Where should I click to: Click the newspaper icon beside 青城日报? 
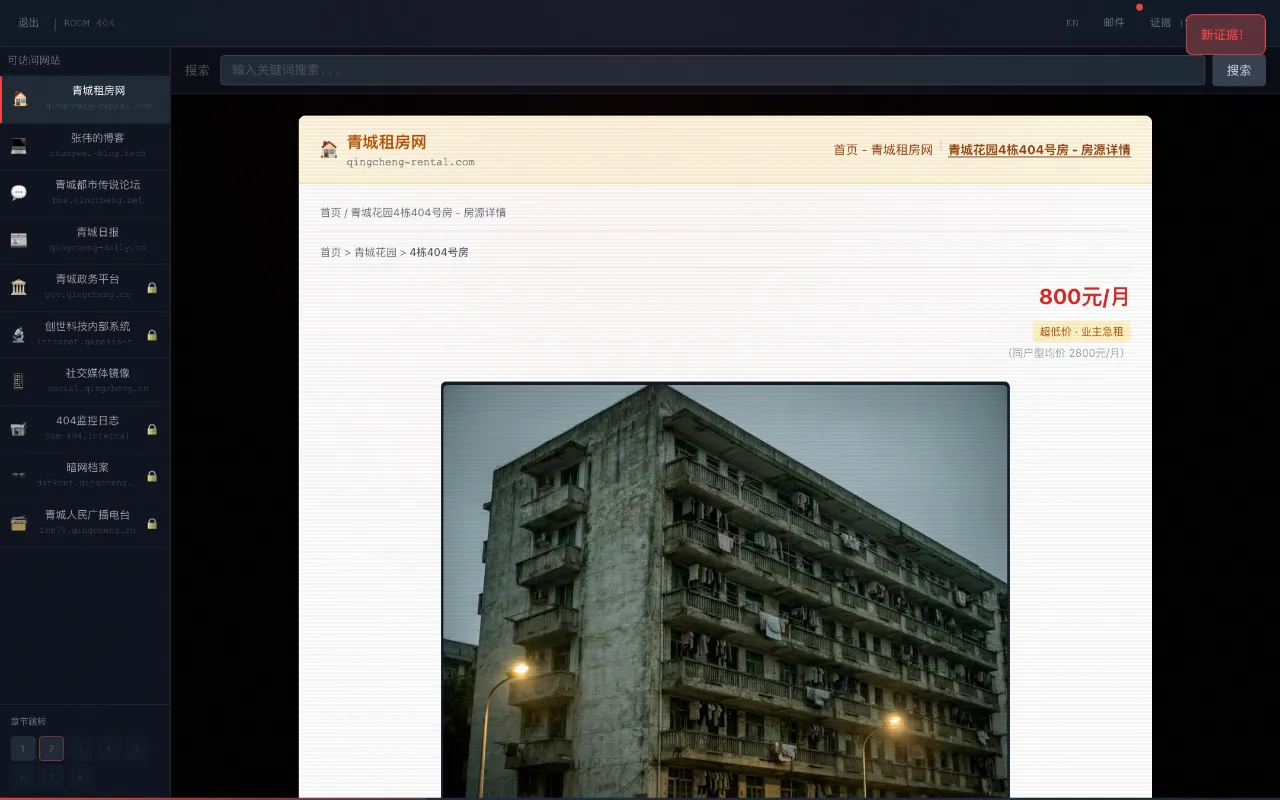pos(19,240)
